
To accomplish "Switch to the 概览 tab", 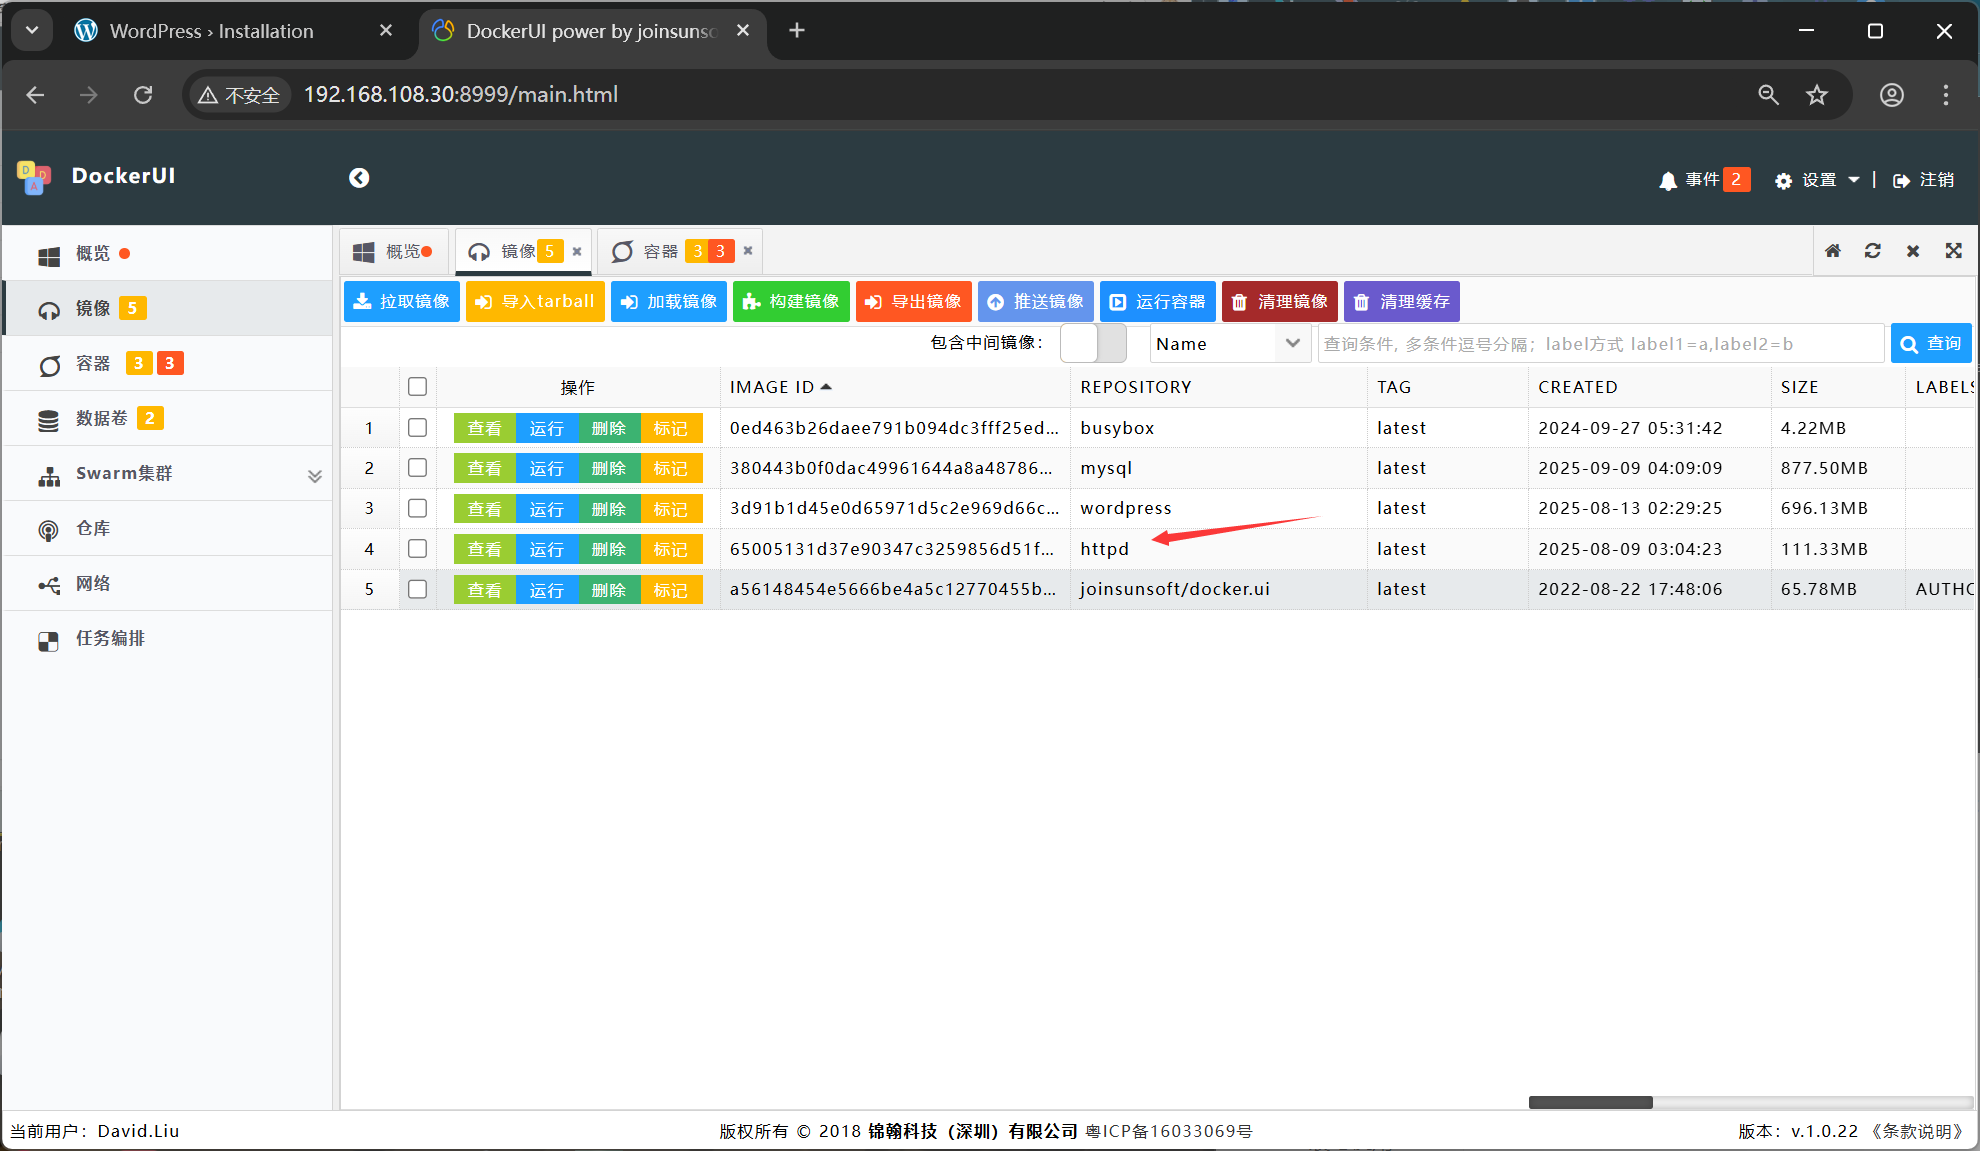I will point(394,251).
